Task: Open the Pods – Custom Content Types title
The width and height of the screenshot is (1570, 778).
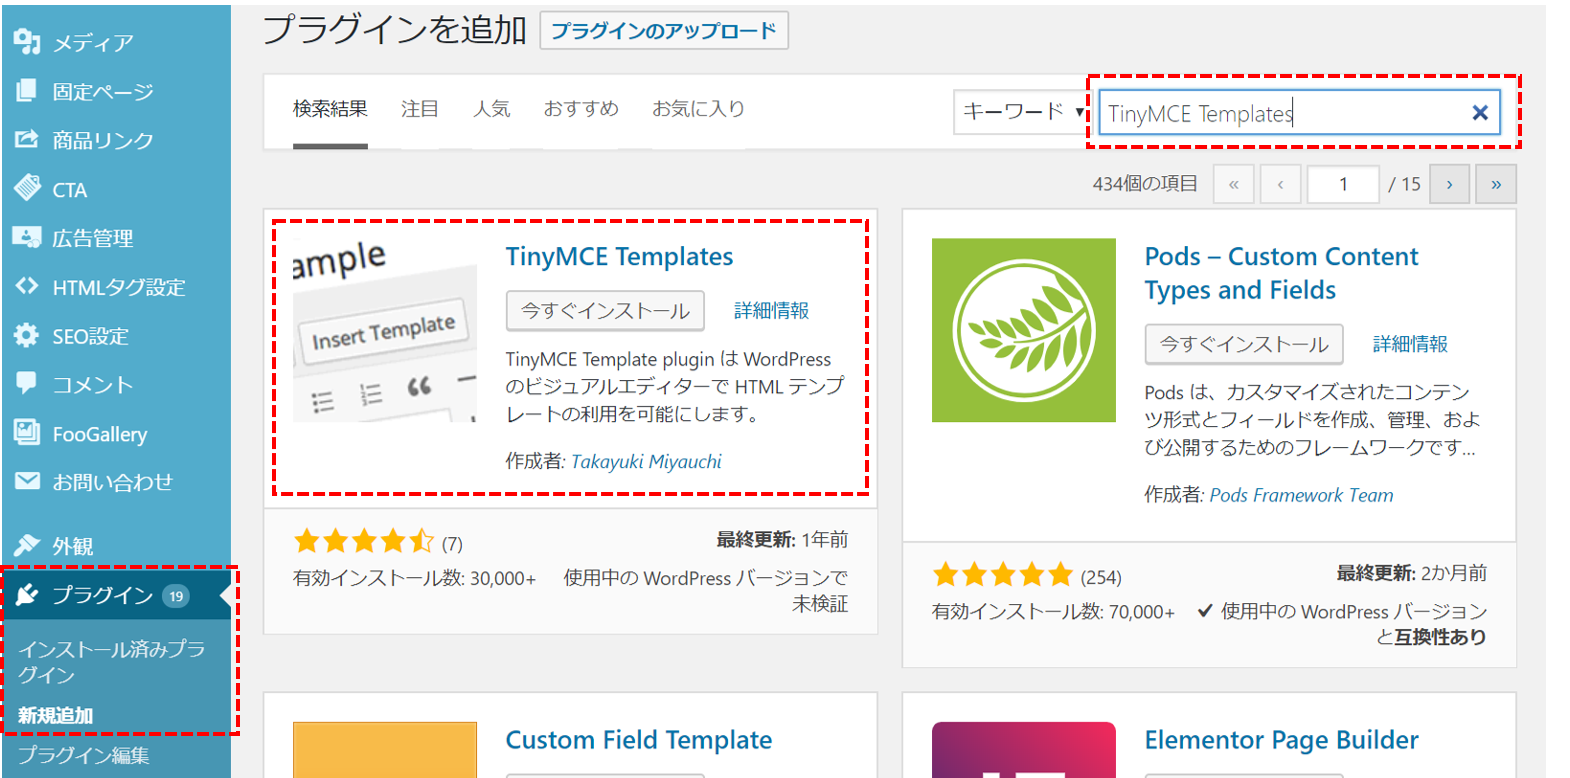Action: click(1281, 273)
